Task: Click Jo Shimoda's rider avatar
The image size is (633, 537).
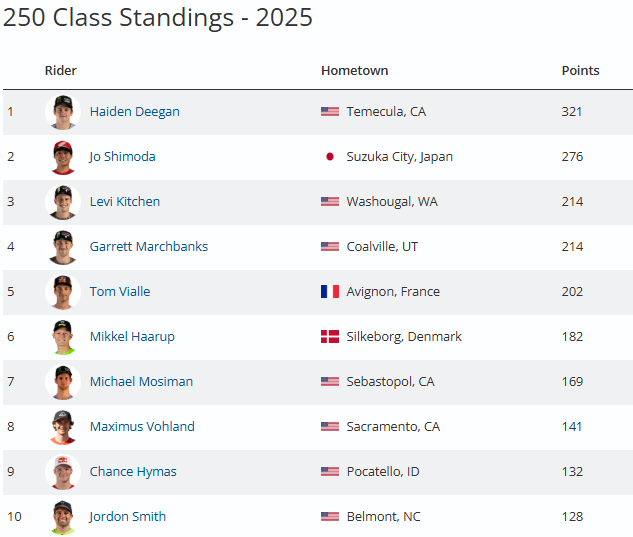Action: tap(63, 157)
